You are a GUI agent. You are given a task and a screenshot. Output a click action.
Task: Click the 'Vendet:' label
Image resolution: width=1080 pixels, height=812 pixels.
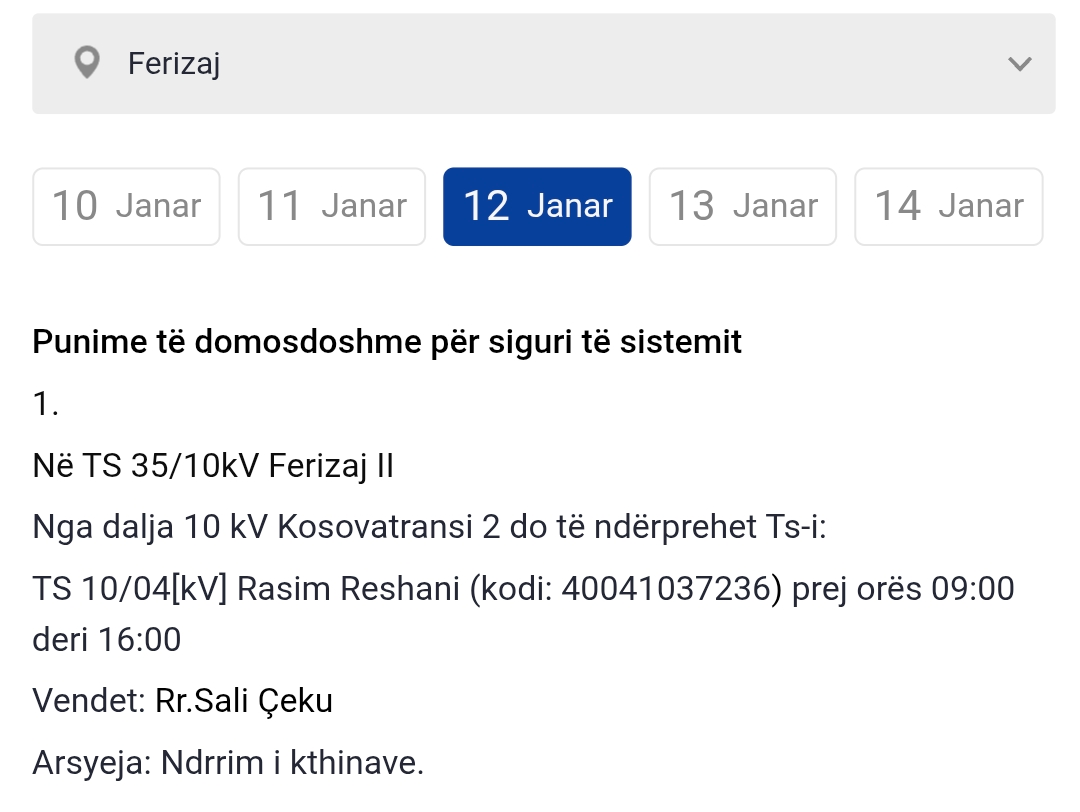pos(89,702)
